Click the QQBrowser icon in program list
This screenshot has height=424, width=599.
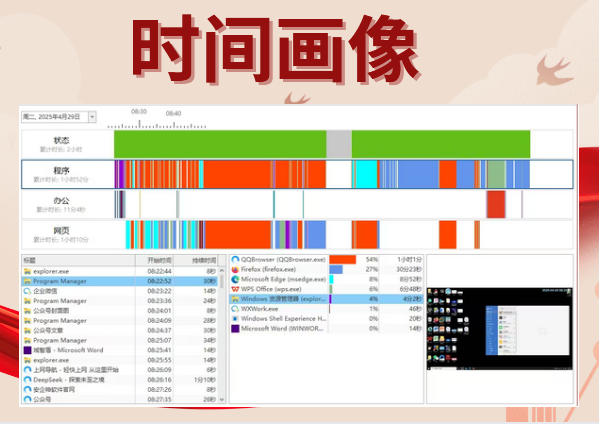tap(235, 259)
